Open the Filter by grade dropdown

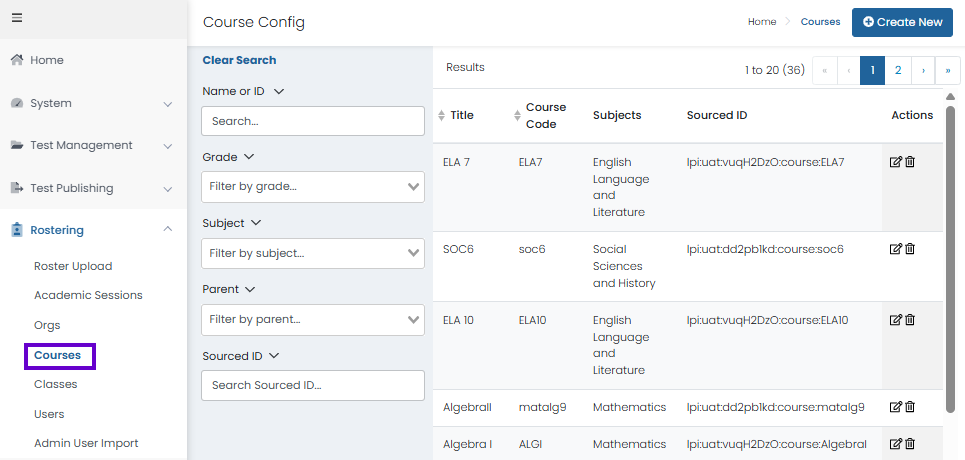(313, 187)
